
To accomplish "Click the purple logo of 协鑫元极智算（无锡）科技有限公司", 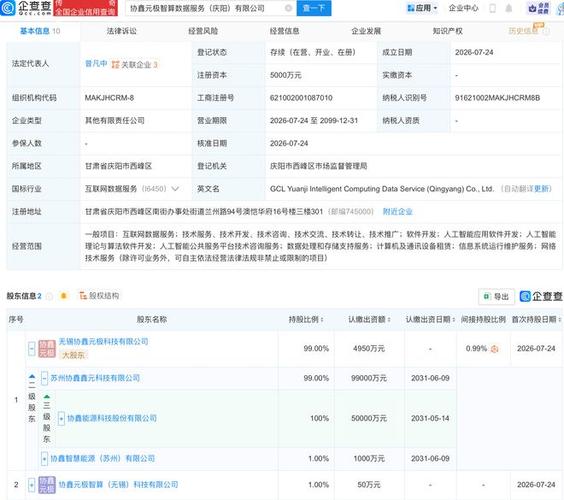I will (47, 485).
